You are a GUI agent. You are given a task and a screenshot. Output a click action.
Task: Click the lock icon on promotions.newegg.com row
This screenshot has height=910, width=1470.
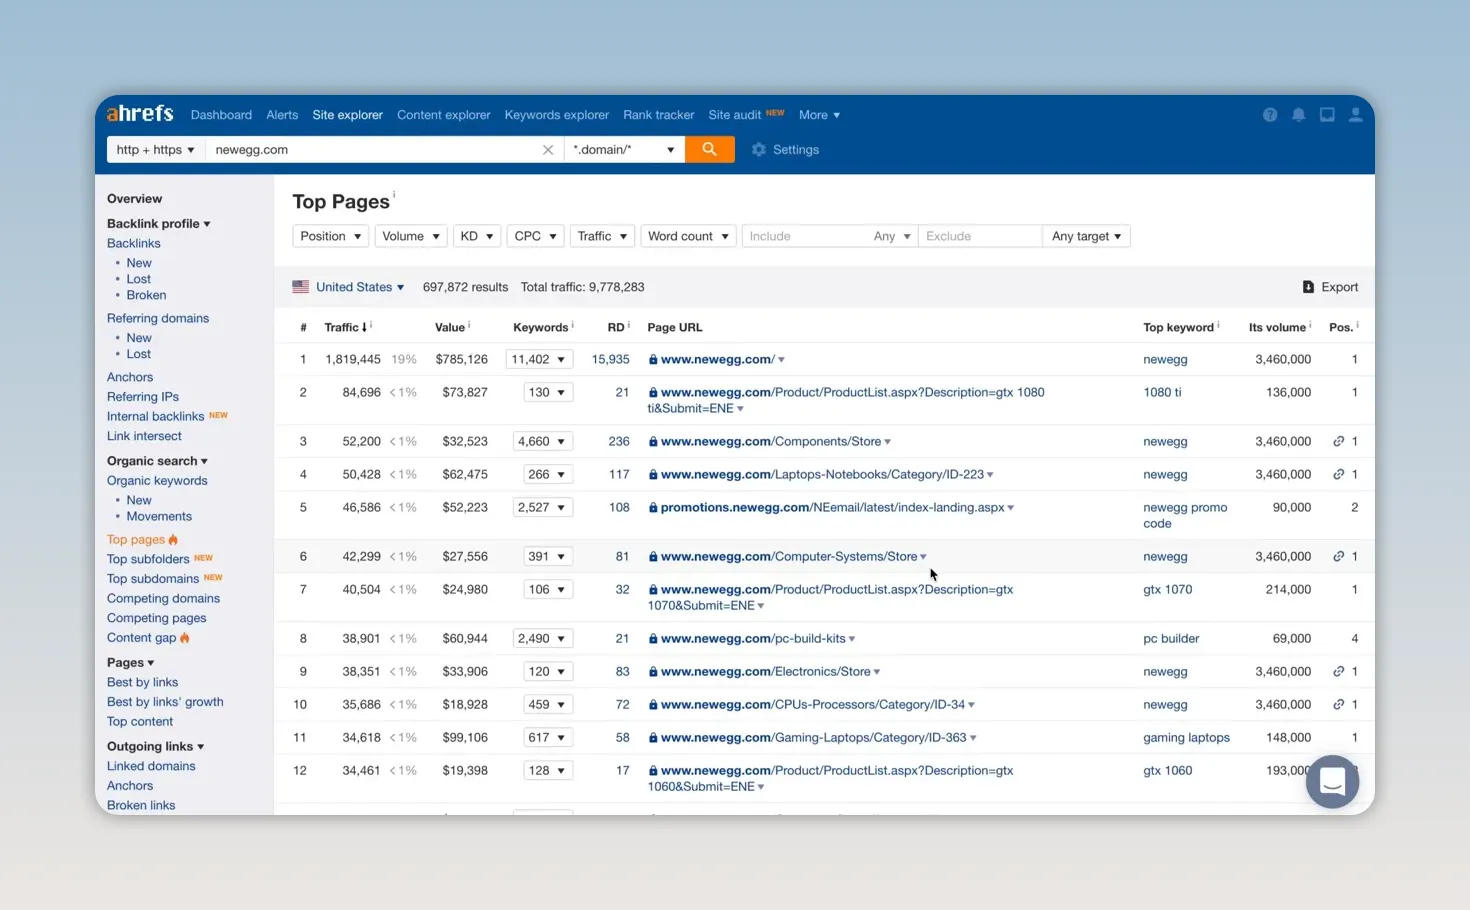pos(653,507)
